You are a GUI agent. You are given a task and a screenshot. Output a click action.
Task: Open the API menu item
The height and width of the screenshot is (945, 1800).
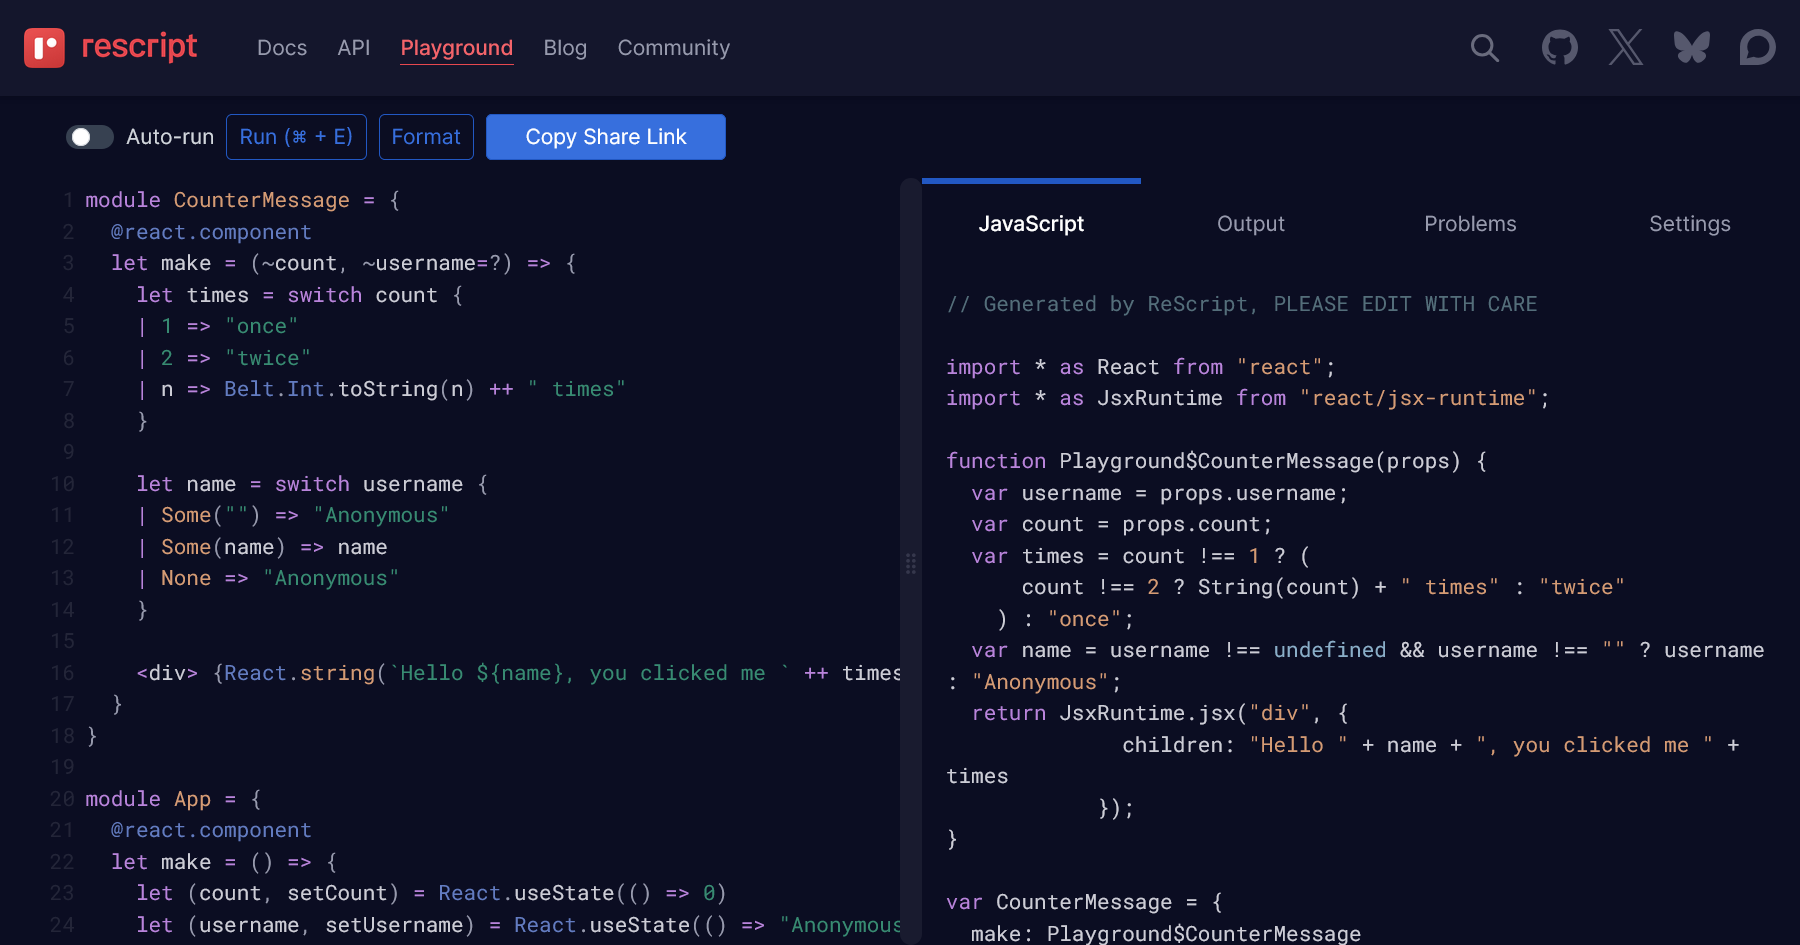click(353, 47)
